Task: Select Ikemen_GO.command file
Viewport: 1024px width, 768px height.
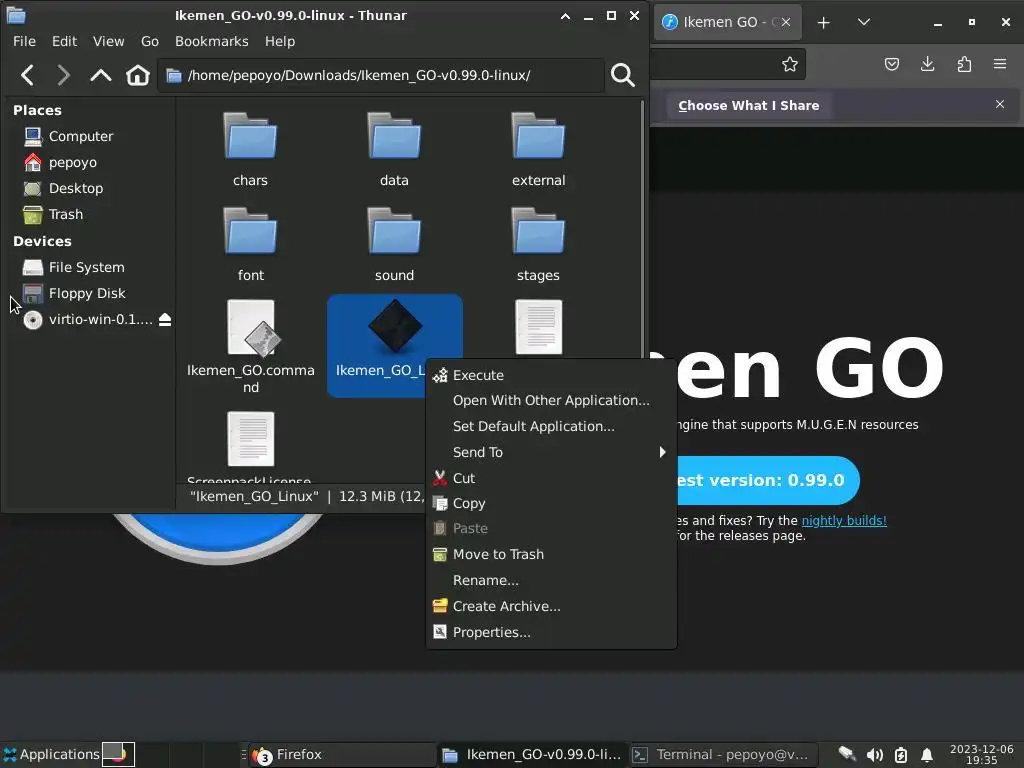Action: [x=251, y=346]
